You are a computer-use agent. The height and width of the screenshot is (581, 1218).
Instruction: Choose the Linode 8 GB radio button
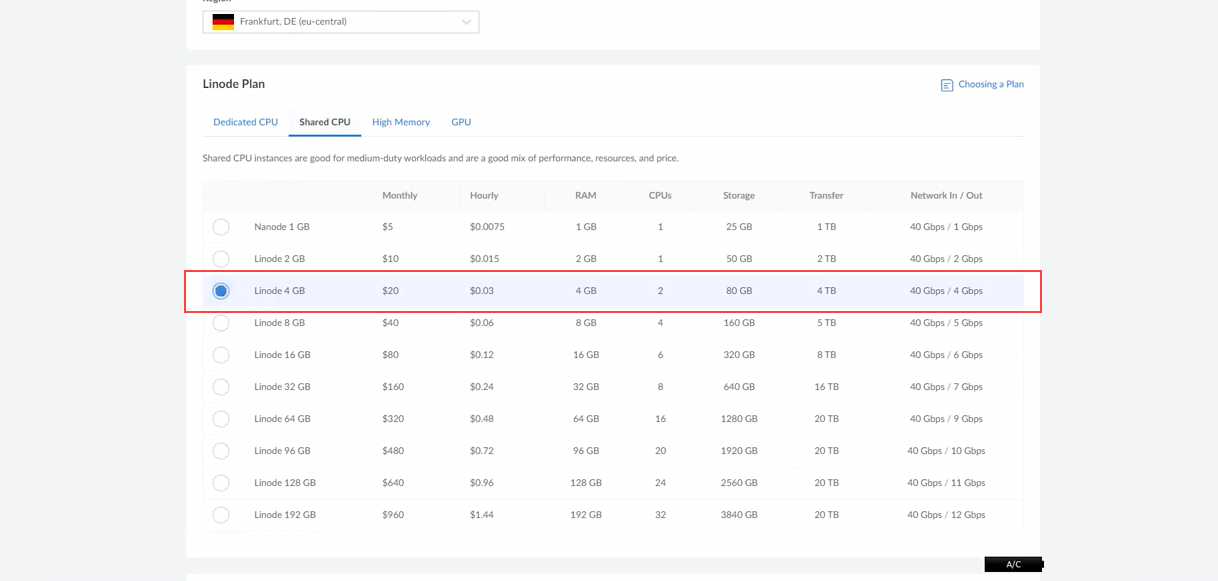pos(221,323)
